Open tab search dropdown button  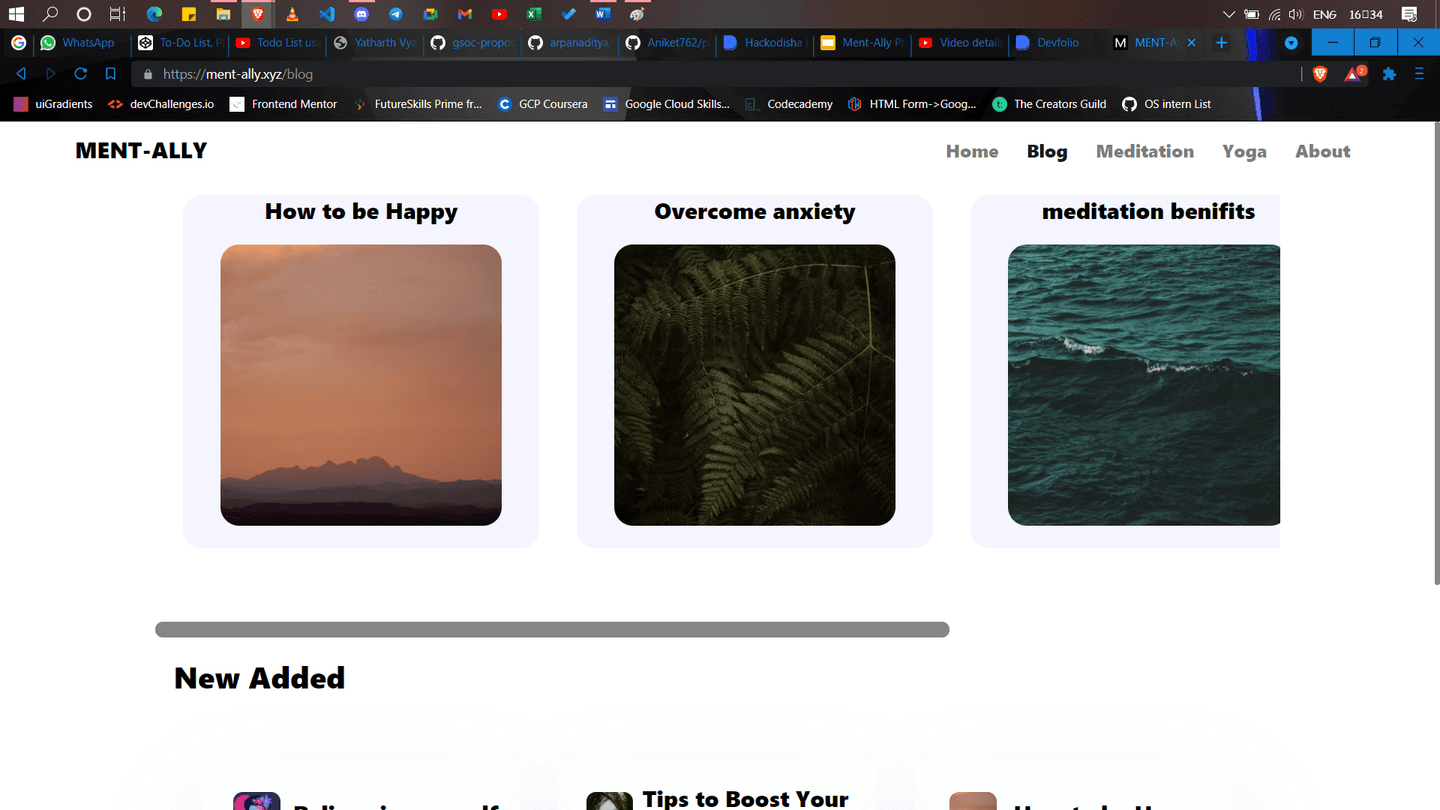pyautogui.click(x=1292, y=43)
